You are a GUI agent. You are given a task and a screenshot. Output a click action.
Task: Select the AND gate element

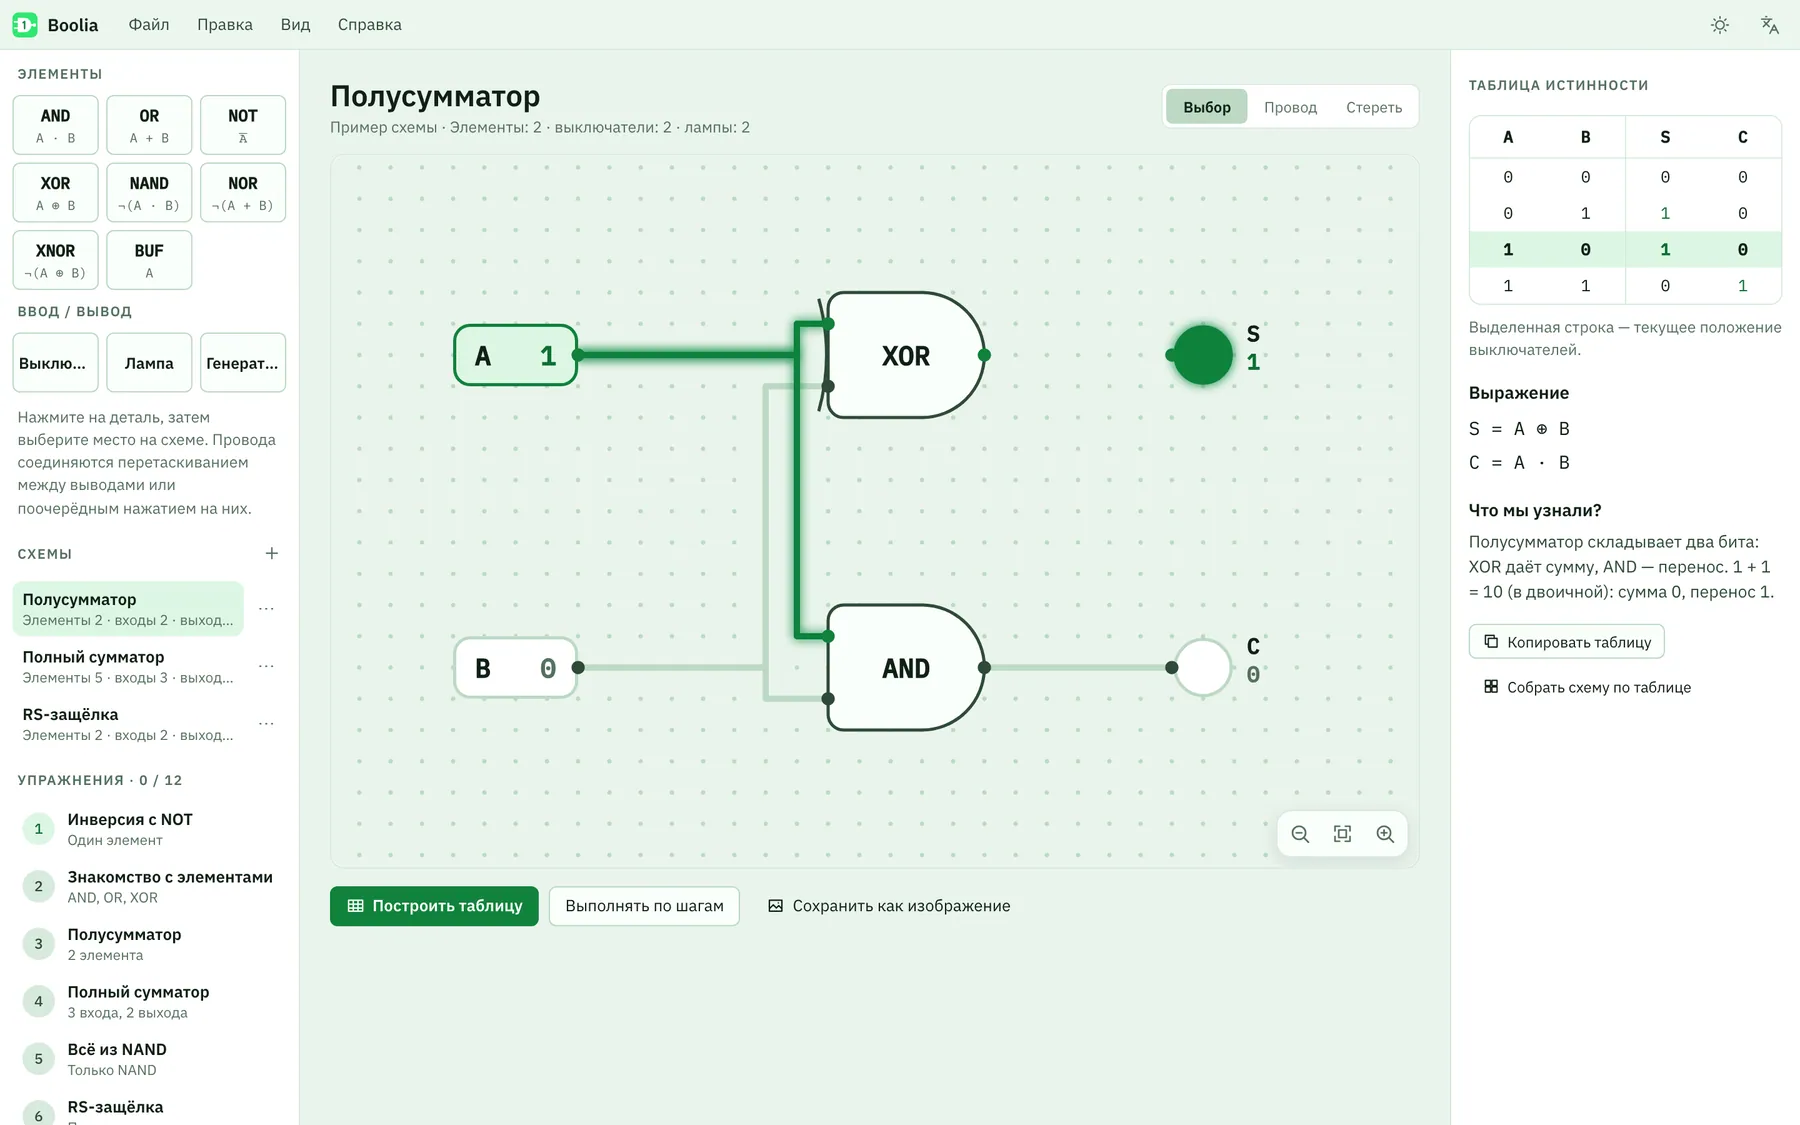coord(55,125)
